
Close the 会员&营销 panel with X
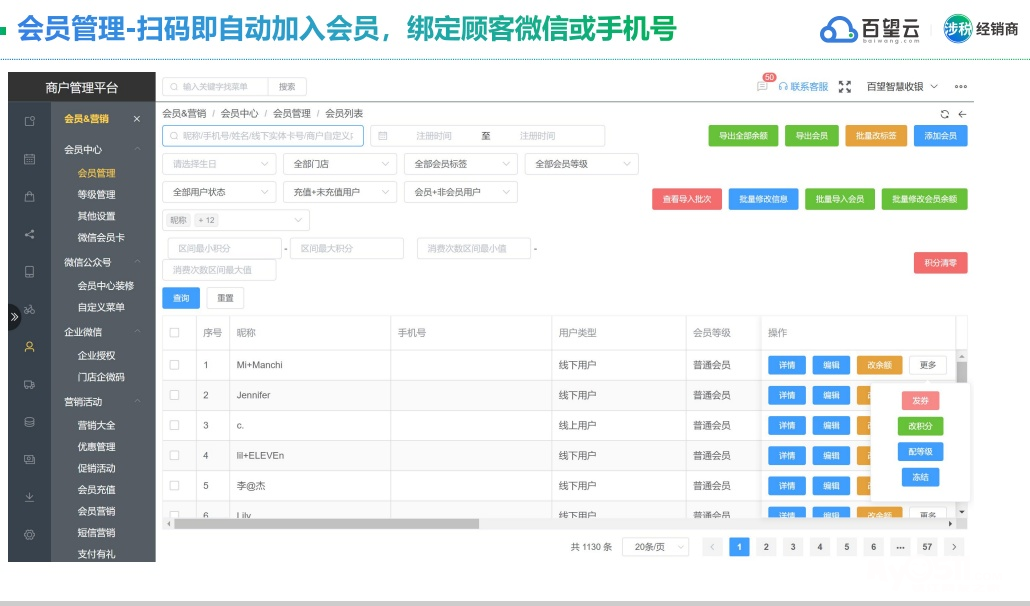click(x=137, y=119)
